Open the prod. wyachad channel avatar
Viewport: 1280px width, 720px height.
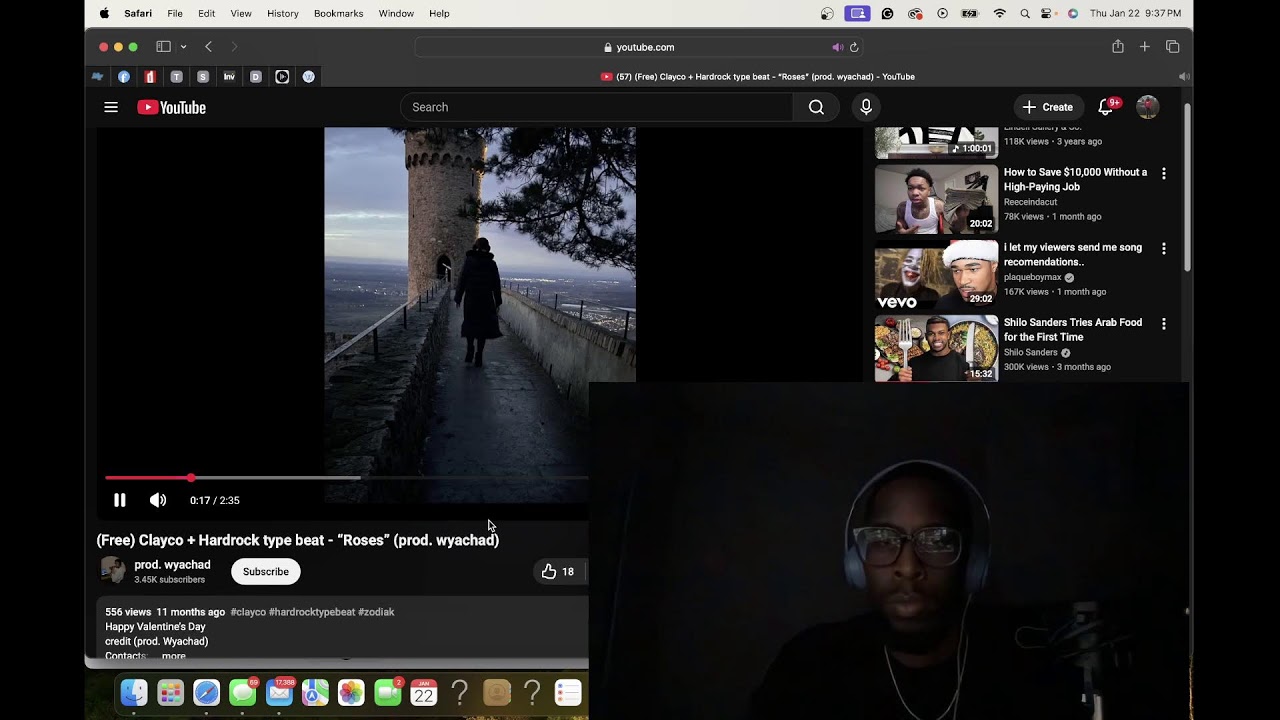pyautogui.click(x=113, y=571)
